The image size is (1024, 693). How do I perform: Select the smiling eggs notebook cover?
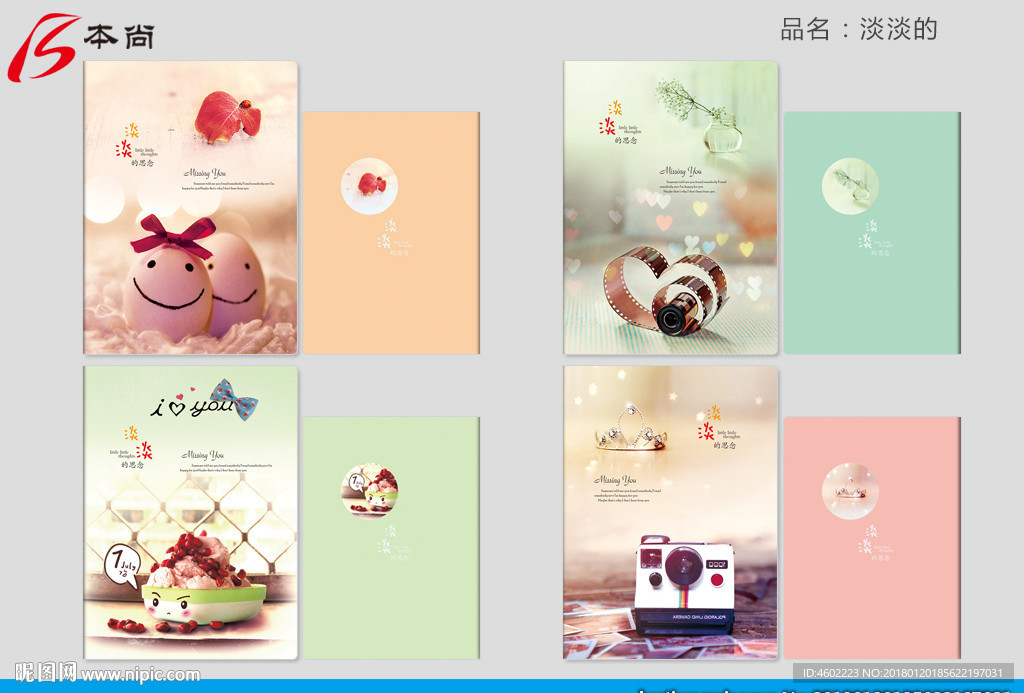coord(191,208)
